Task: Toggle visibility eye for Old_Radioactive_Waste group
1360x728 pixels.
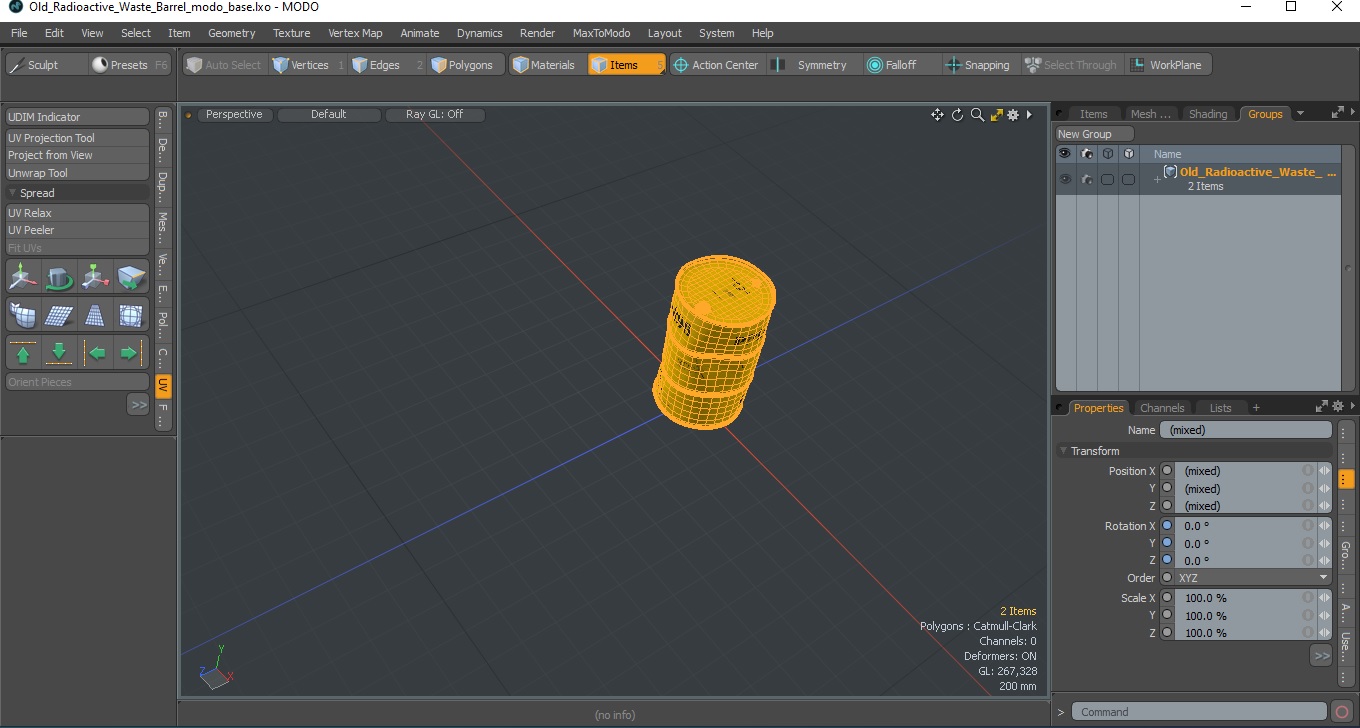Action: pos(1065,179)
